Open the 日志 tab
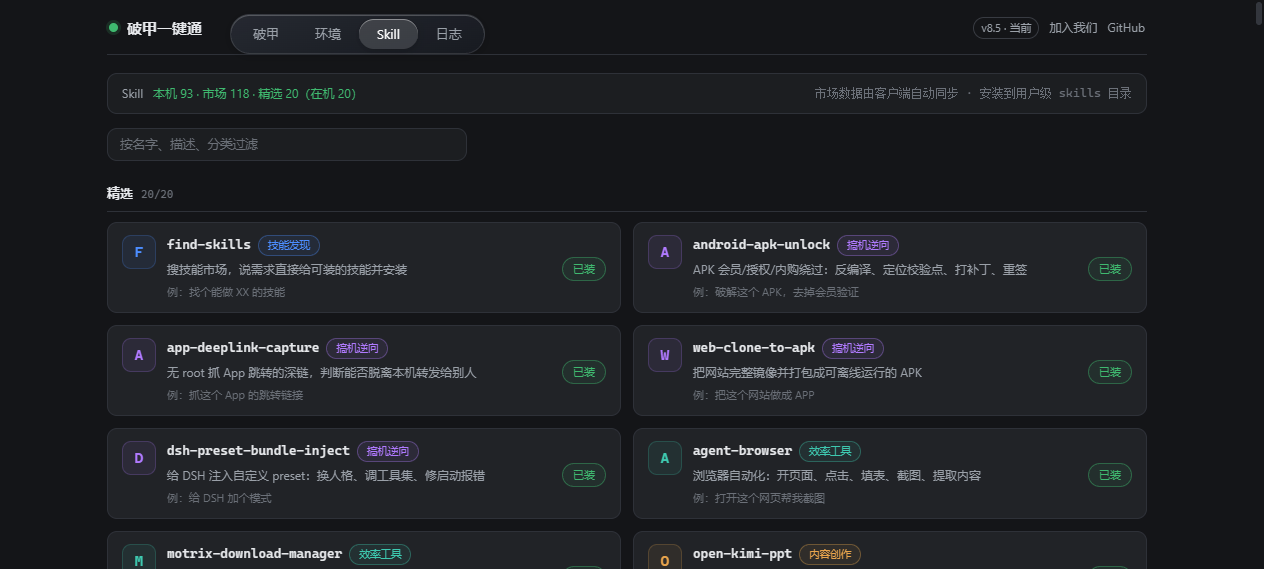This screenshot has height=569, width=1264. (x=449, y=34)
